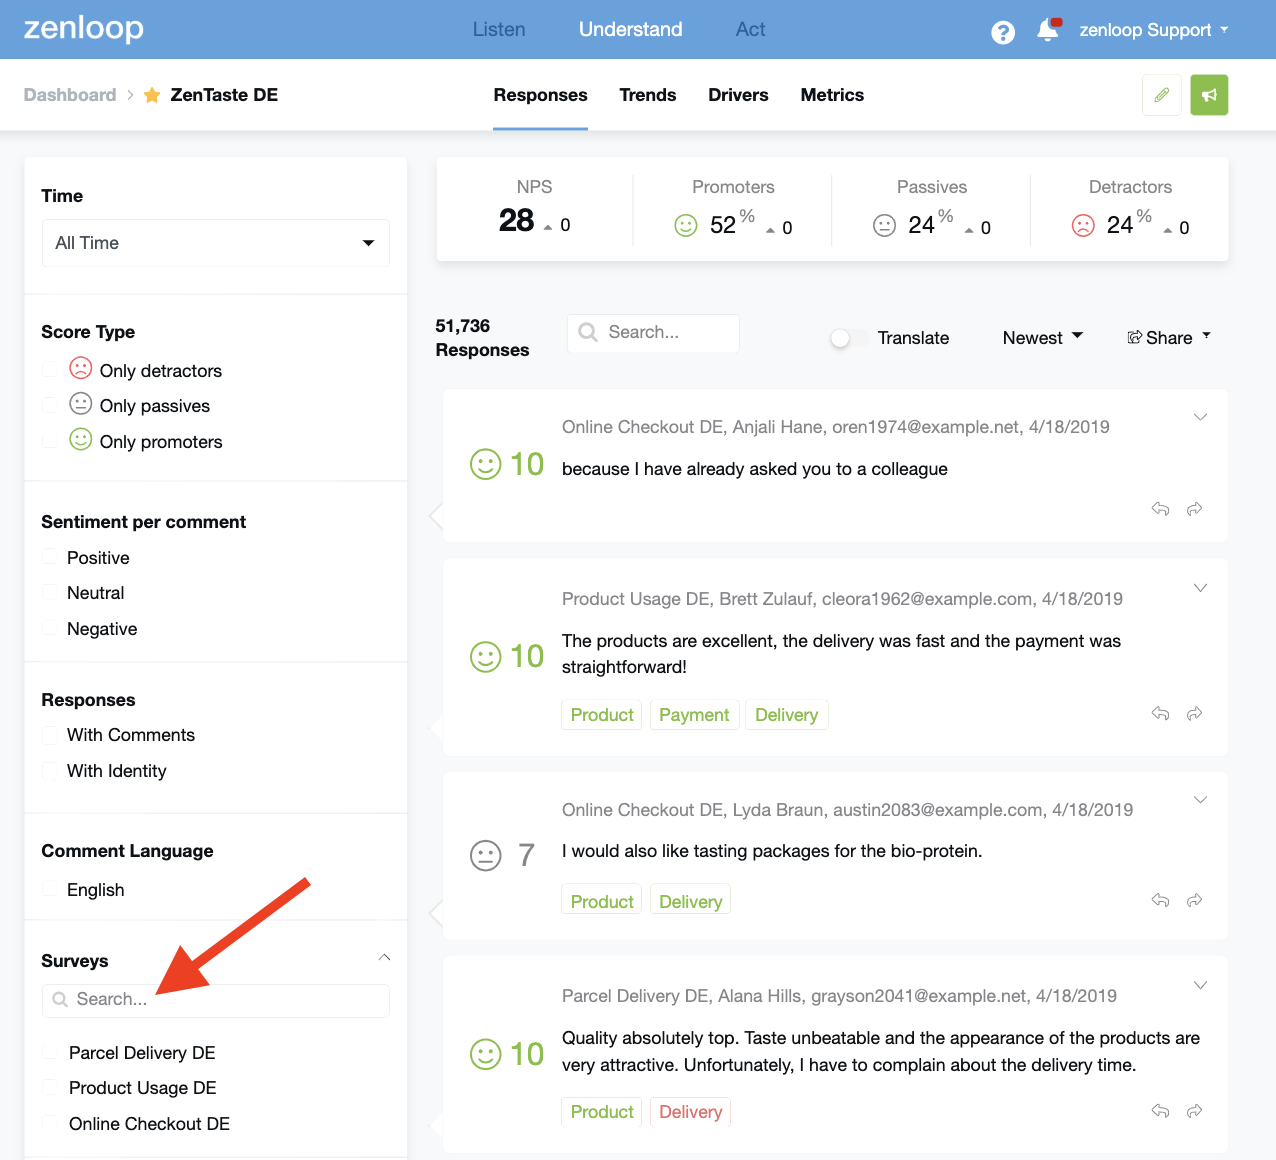
Task: Check Only passives filter
Action: [50, 405]
